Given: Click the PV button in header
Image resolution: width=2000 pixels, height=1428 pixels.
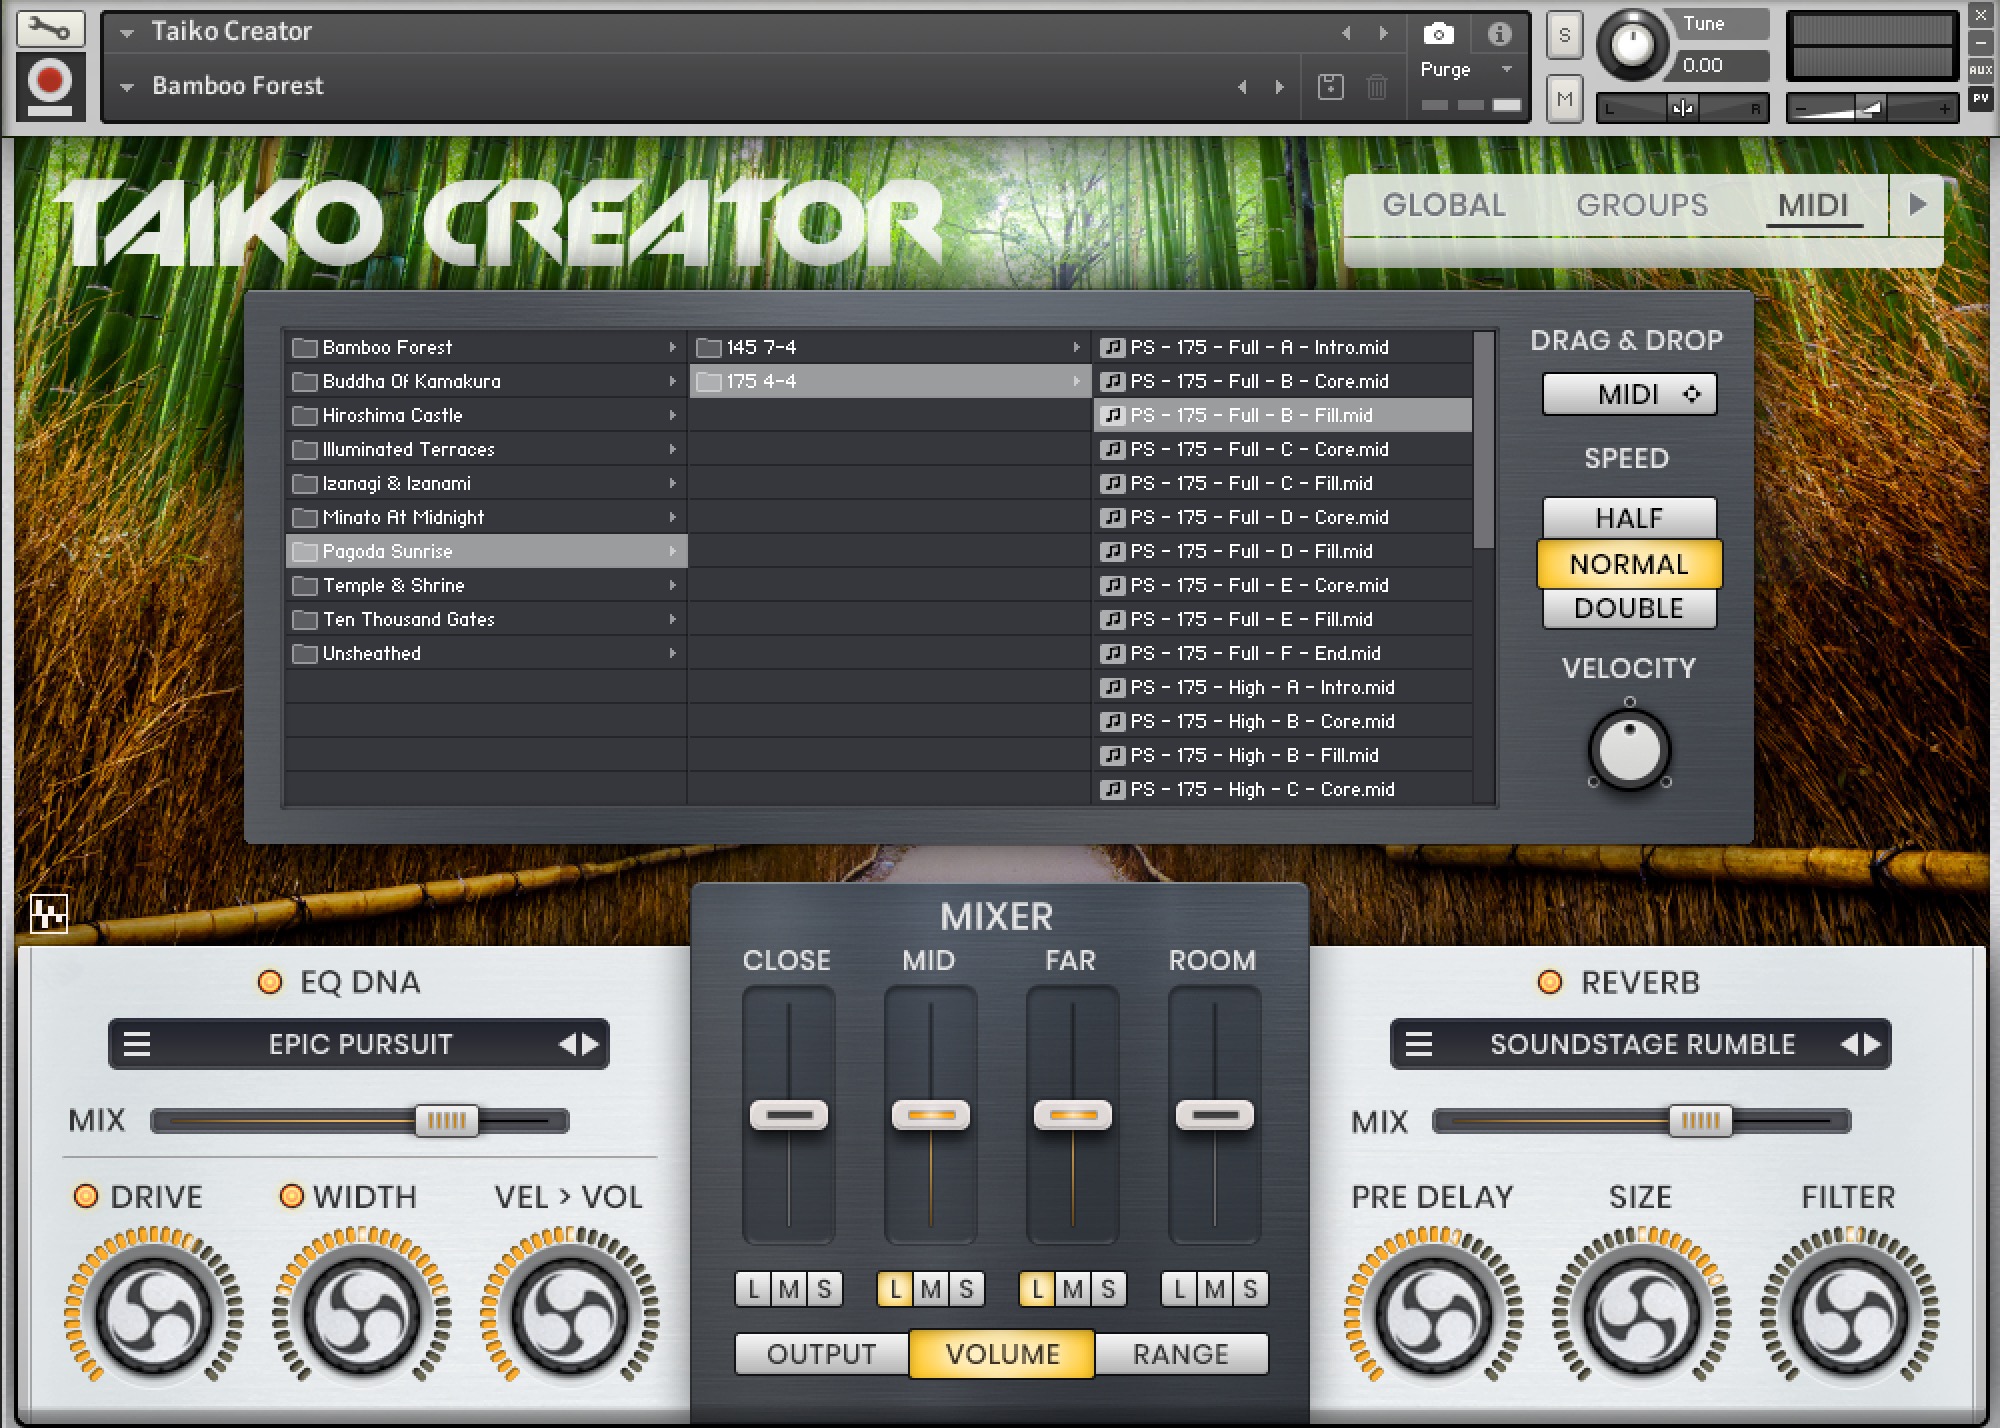Looking at the screenshot, I should (1981, 98).
